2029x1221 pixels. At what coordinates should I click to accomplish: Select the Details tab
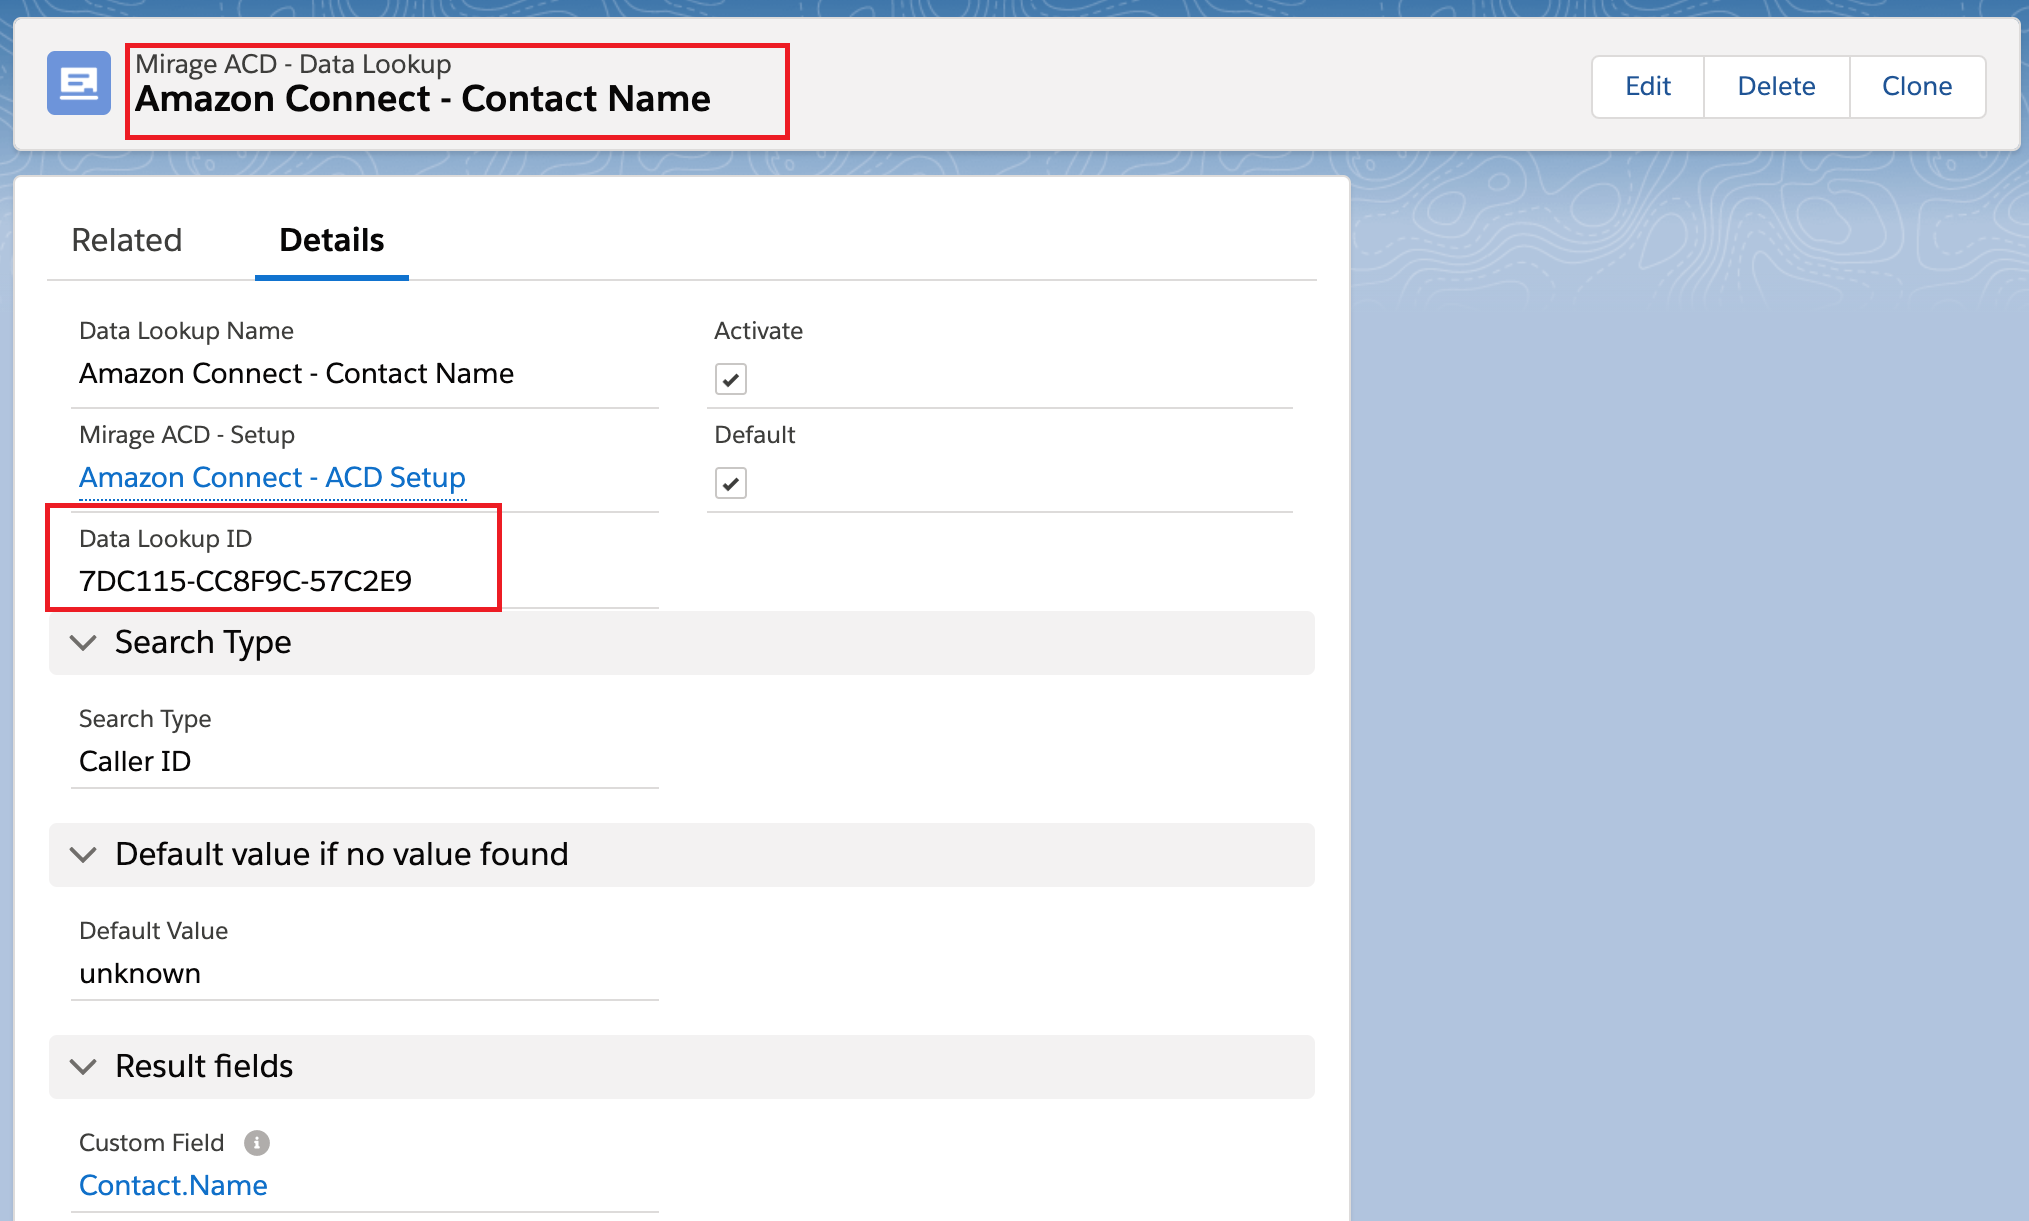pos(332,240)
